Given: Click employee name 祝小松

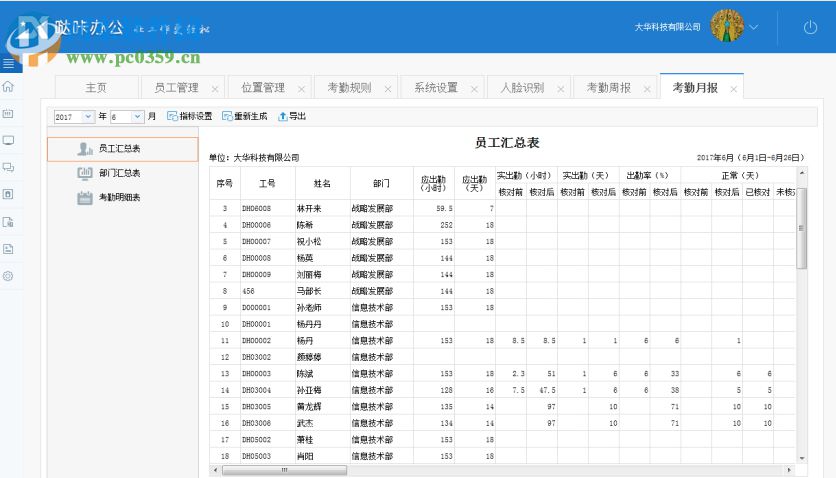Looking at the screenshot, I should [309, 241].
